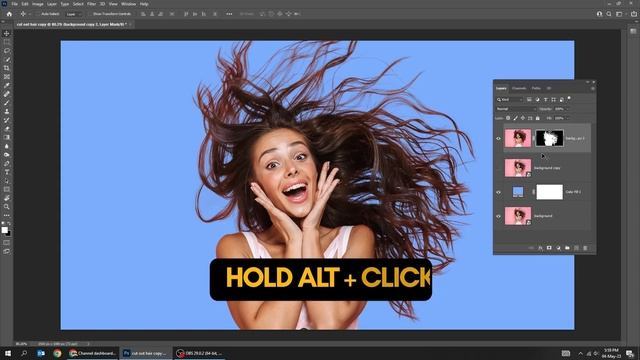640x360 pixels.
Task: Click Create new layer icon
Action: click(576, 248)
